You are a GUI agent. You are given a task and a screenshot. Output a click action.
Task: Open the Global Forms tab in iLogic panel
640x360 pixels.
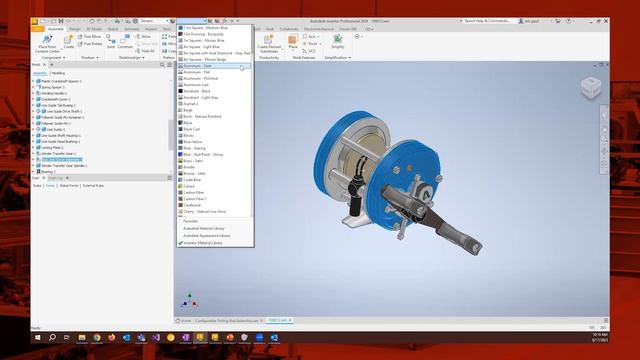(69, 186)
